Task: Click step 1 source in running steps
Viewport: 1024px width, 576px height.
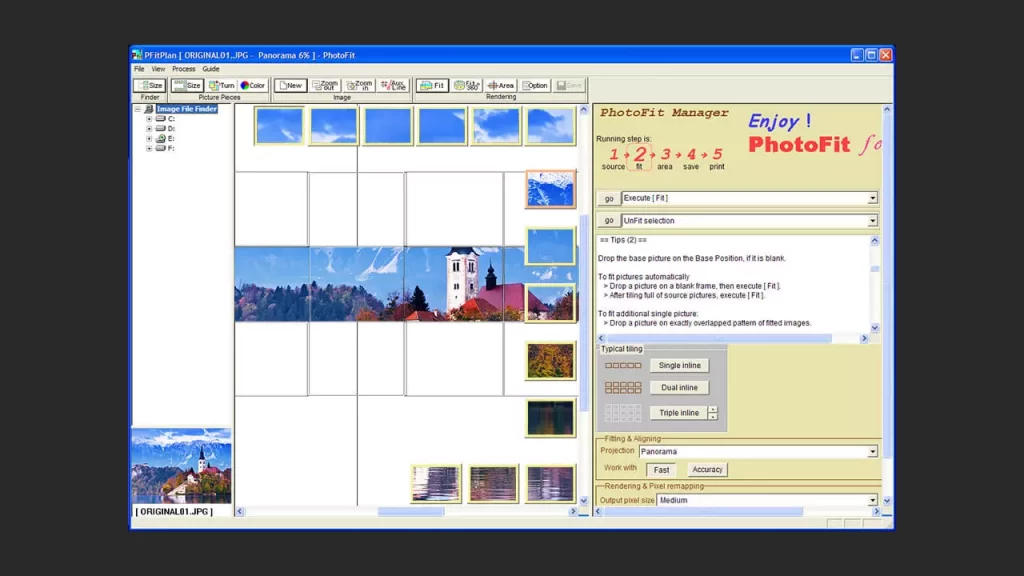Action: [x=613, y=159]
